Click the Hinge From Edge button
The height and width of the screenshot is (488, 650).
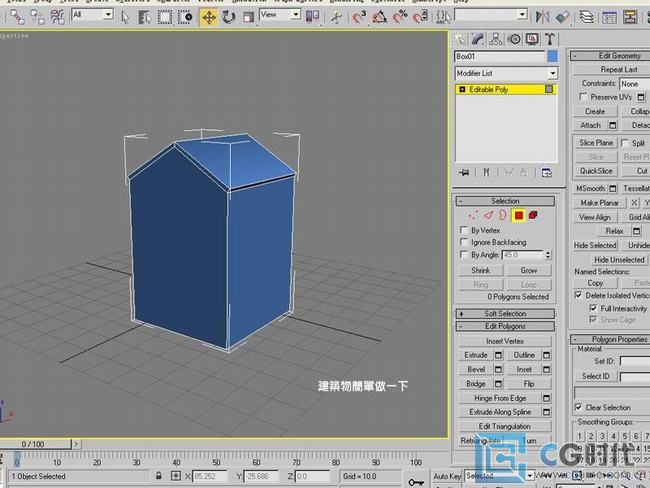(x=500, y=398)
